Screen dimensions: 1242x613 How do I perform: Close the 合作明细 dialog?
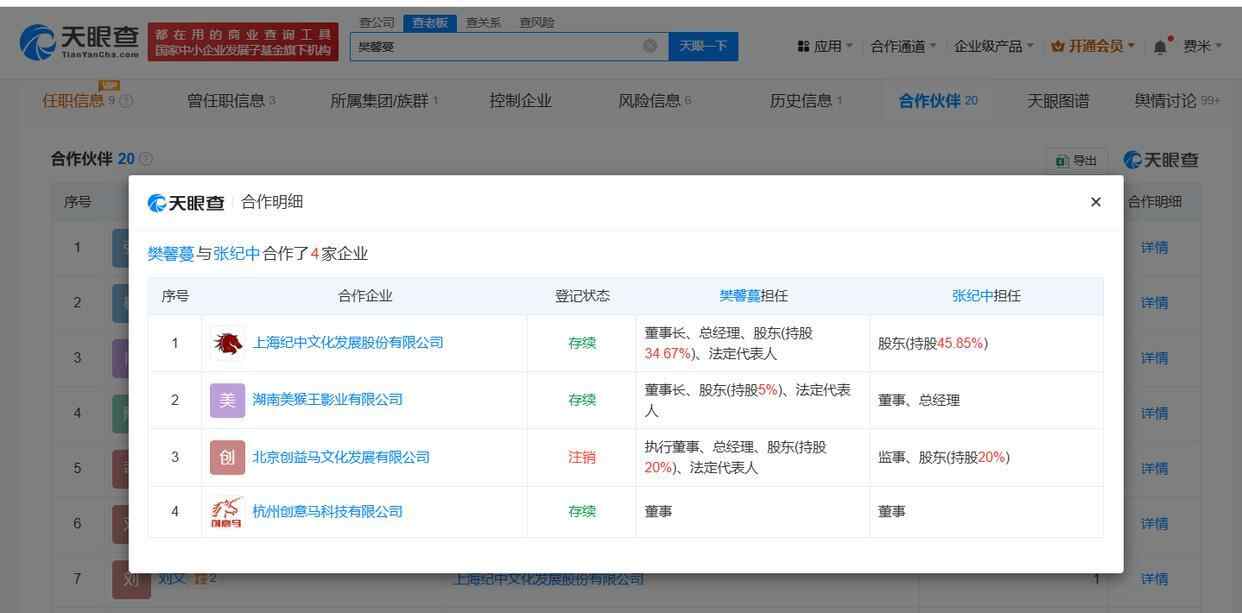1095,202
